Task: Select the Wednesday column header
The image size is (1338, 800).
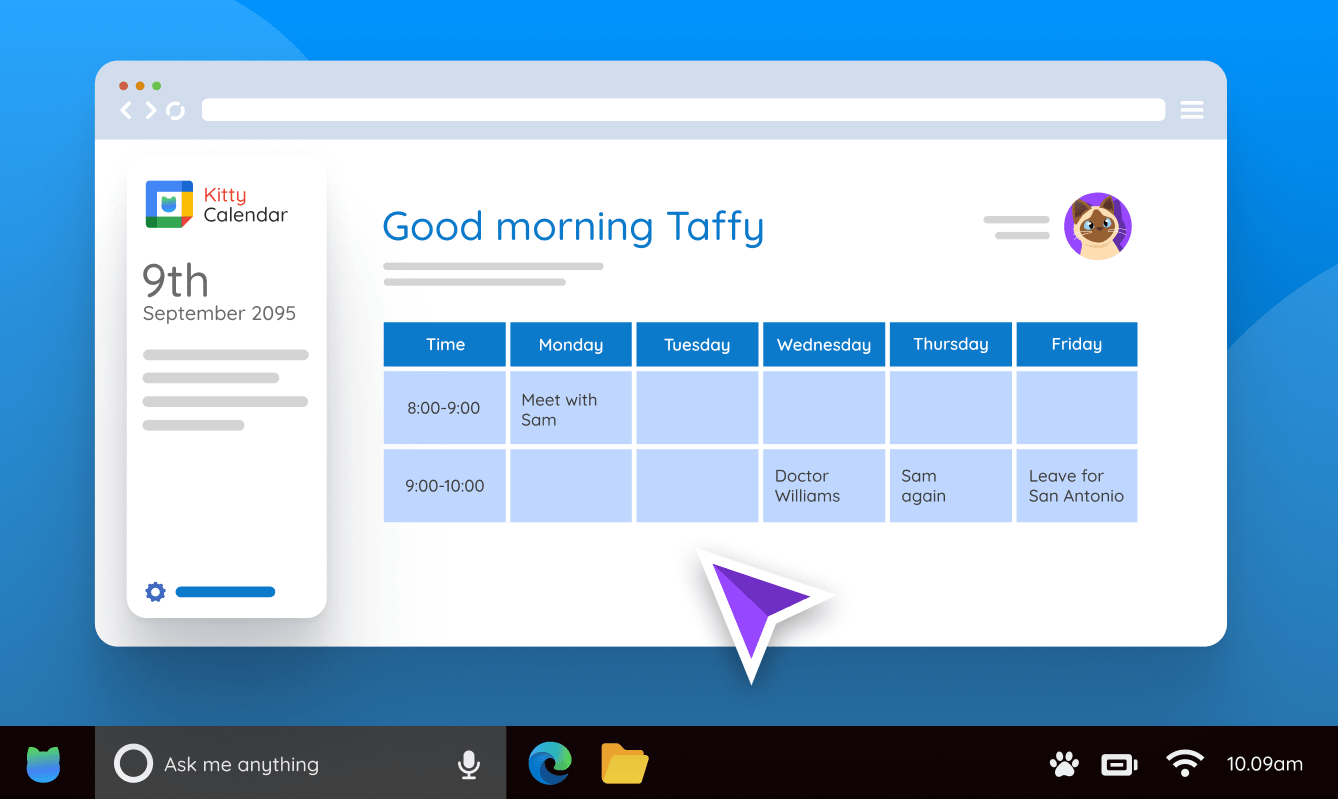Action: 824,344
